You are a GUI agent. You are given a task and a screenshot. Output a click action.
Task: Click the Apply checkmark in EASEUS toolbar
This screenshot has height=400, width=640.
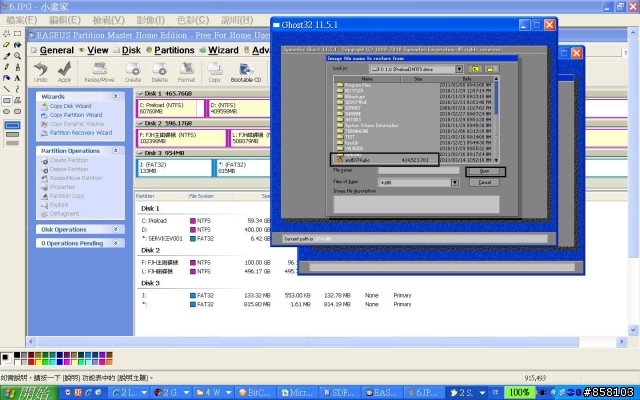[x=64, y=72]
